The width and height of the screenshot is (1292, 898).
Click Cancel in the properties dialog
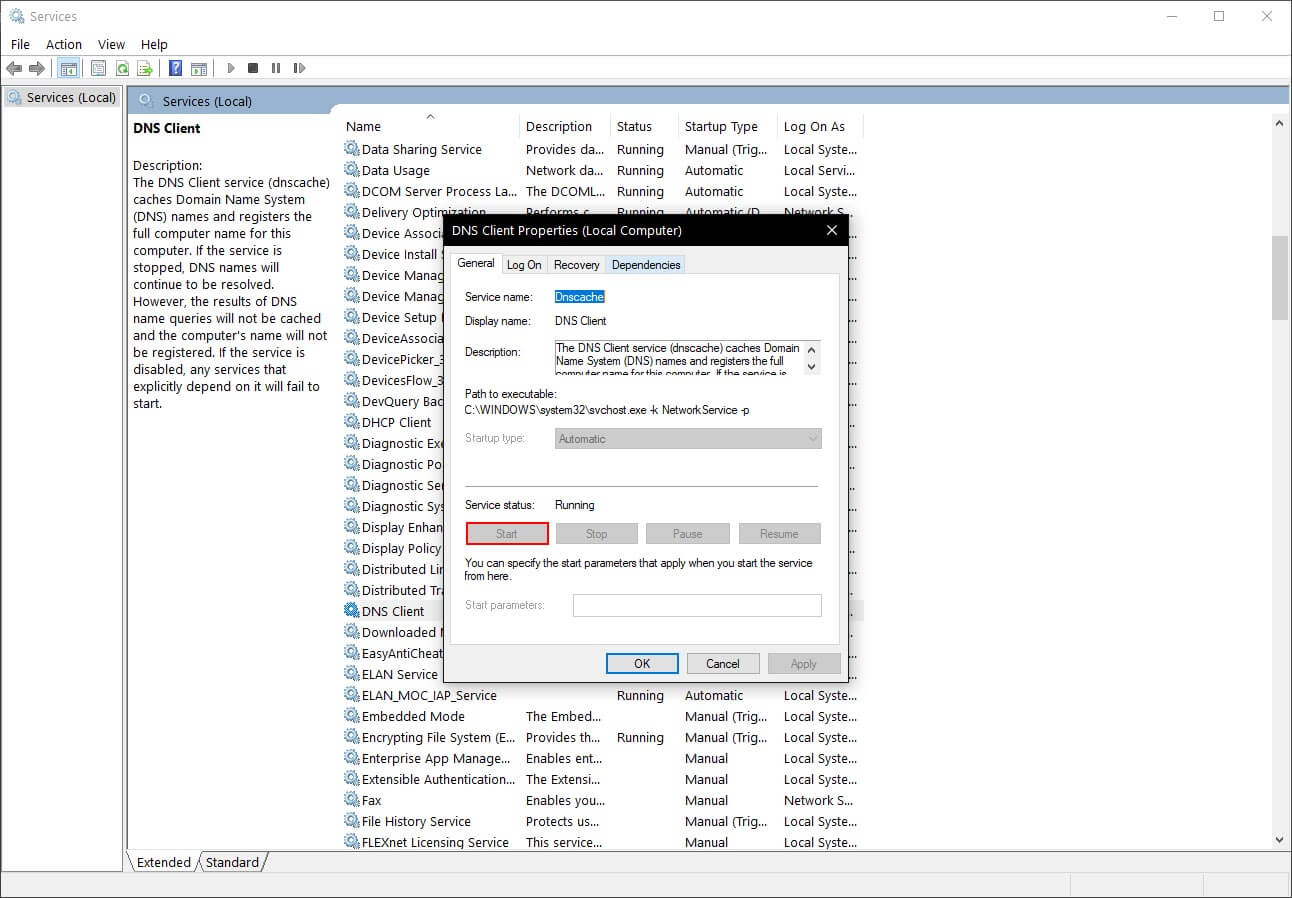click(723, 663)
